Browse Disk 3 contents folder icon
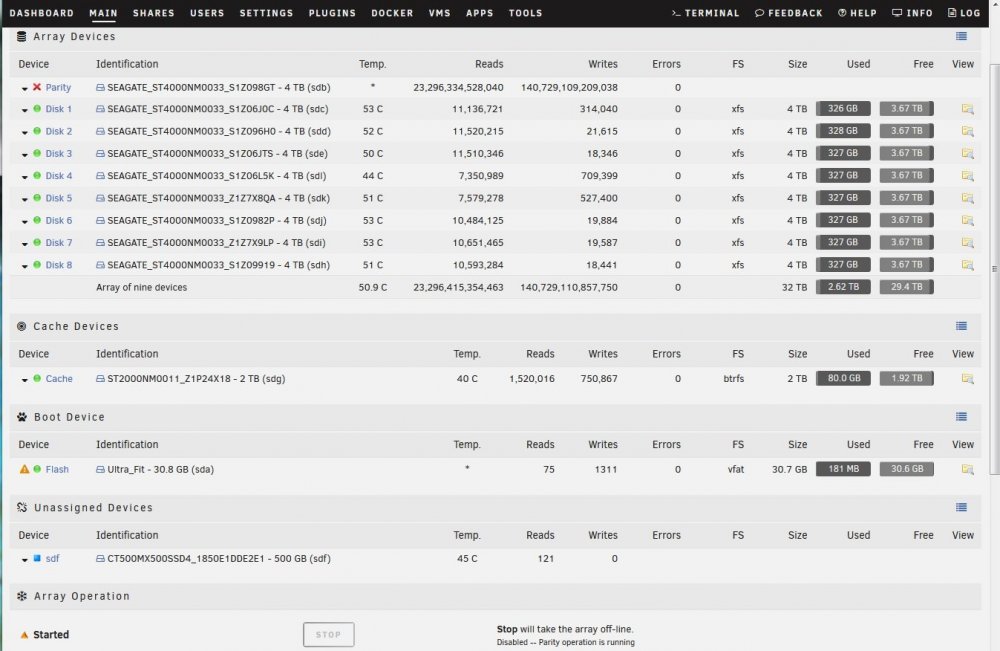This screenshot has height=651, width=1000. (x=967, y=154)
